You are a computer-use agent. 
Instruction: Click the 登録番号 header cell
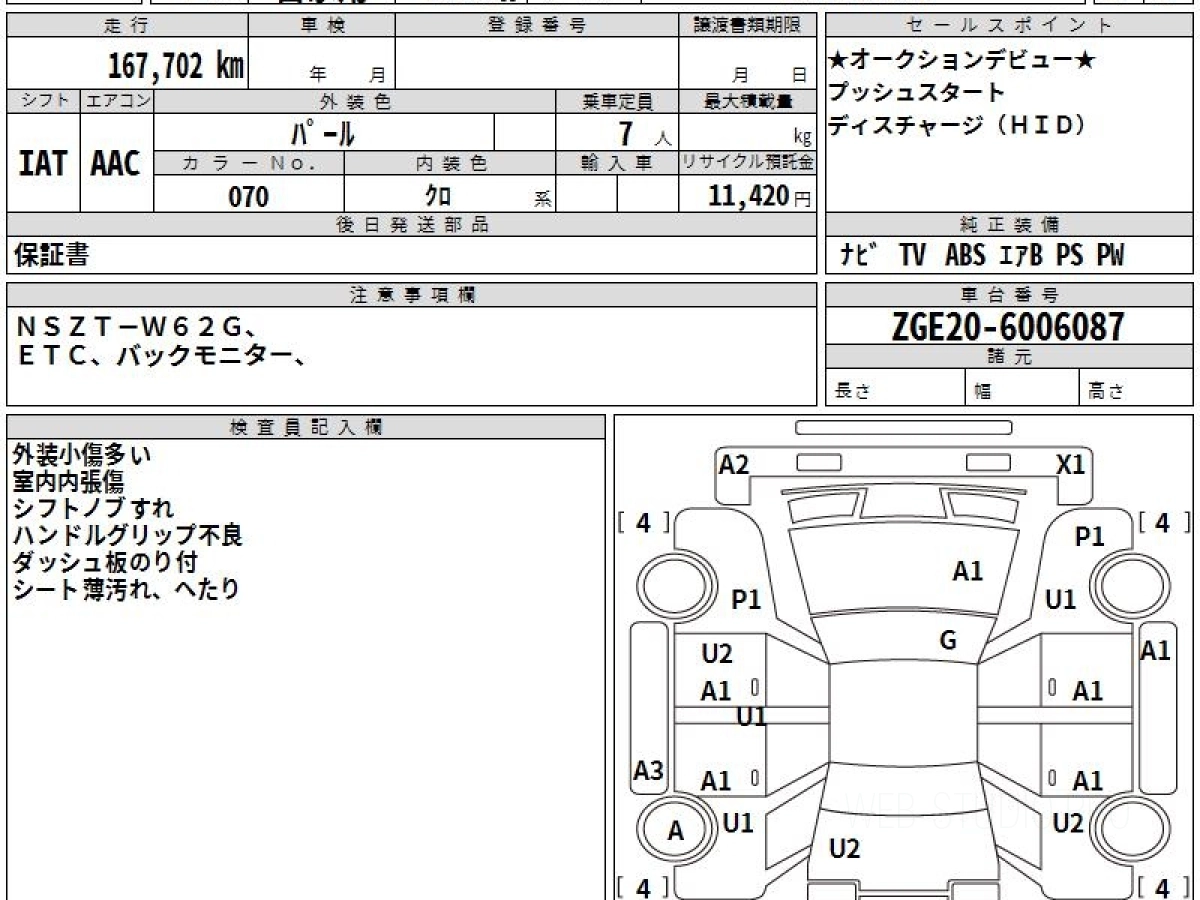pos(536,26)
